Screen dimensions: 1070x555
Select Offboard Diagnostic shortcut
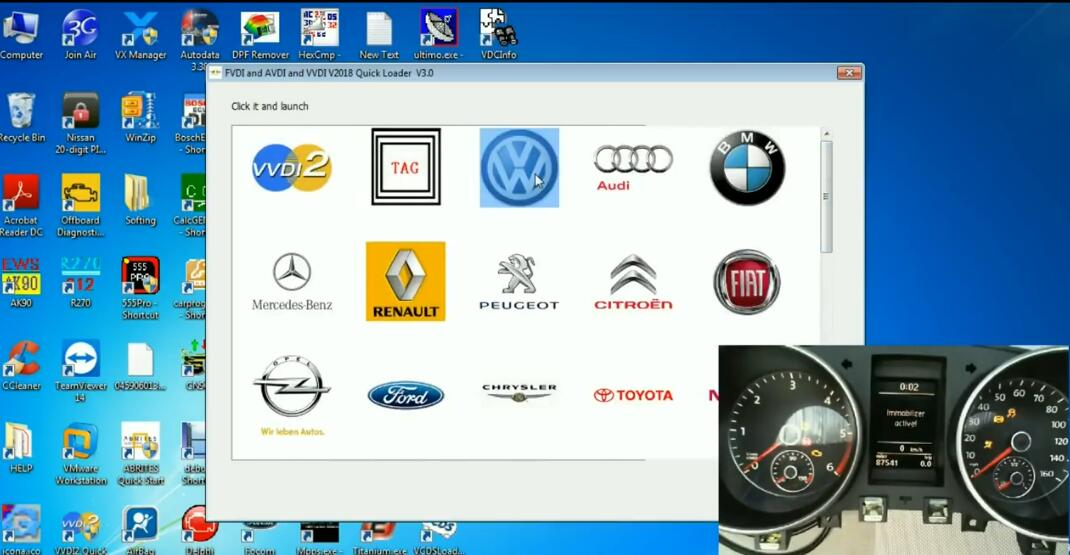(x=81, y=207)
